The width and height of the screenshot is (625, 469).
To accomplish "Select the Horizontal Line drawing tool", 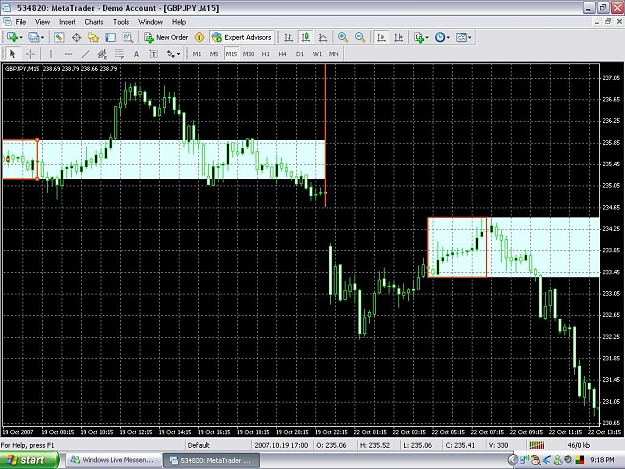I will [x=68, y=54].
